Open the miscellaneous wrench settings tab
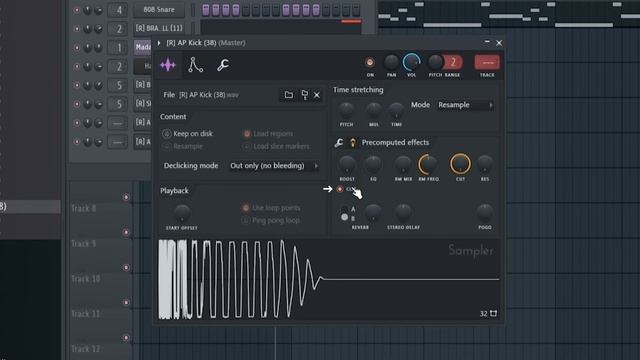 pyautogui.click(x=222, y=65)
